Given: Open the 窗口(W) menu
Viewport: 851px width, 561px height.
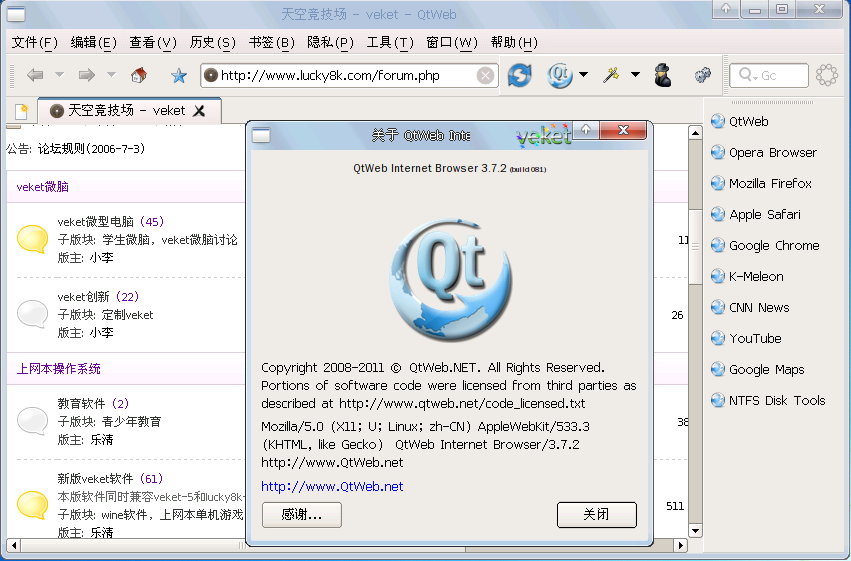Looking at the screenshot, I should tap(452, 42).
